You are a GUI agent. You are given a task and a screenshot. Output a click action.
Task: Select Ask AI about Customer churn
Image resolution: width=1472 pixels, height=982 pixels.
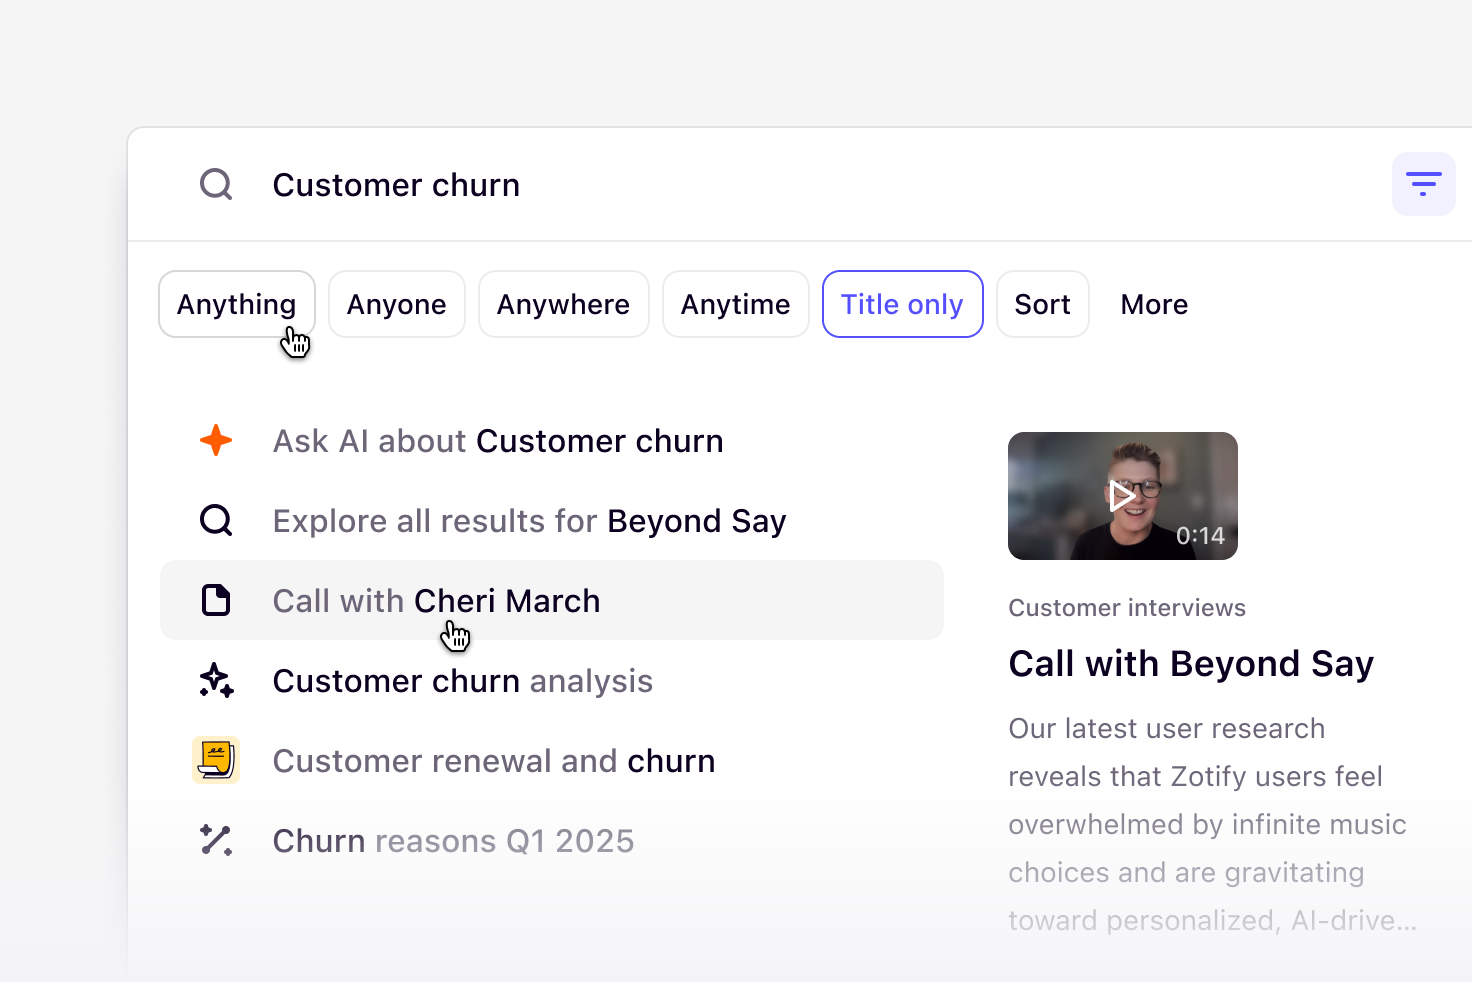pos(498,441)
